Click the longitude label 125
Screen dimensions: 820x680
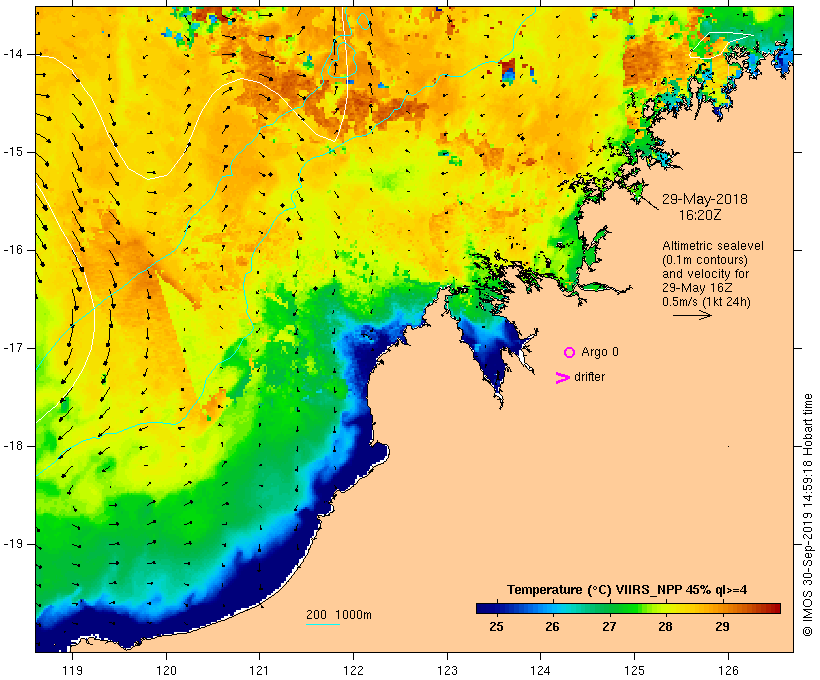tap(635, 671)
